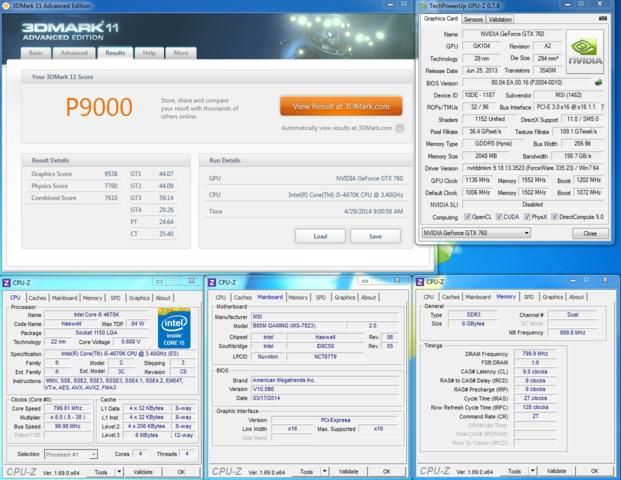Click OK in the first CPU-Z window
Image resolution: width=621 pixels, height=480 pixels.
point(181,472)
